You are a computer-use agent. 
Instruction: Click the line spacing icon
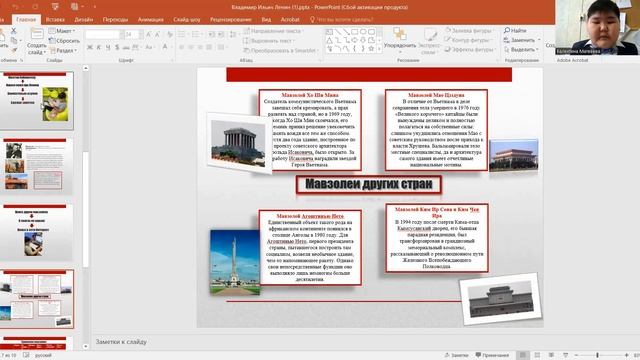click(x=233, y=35)
